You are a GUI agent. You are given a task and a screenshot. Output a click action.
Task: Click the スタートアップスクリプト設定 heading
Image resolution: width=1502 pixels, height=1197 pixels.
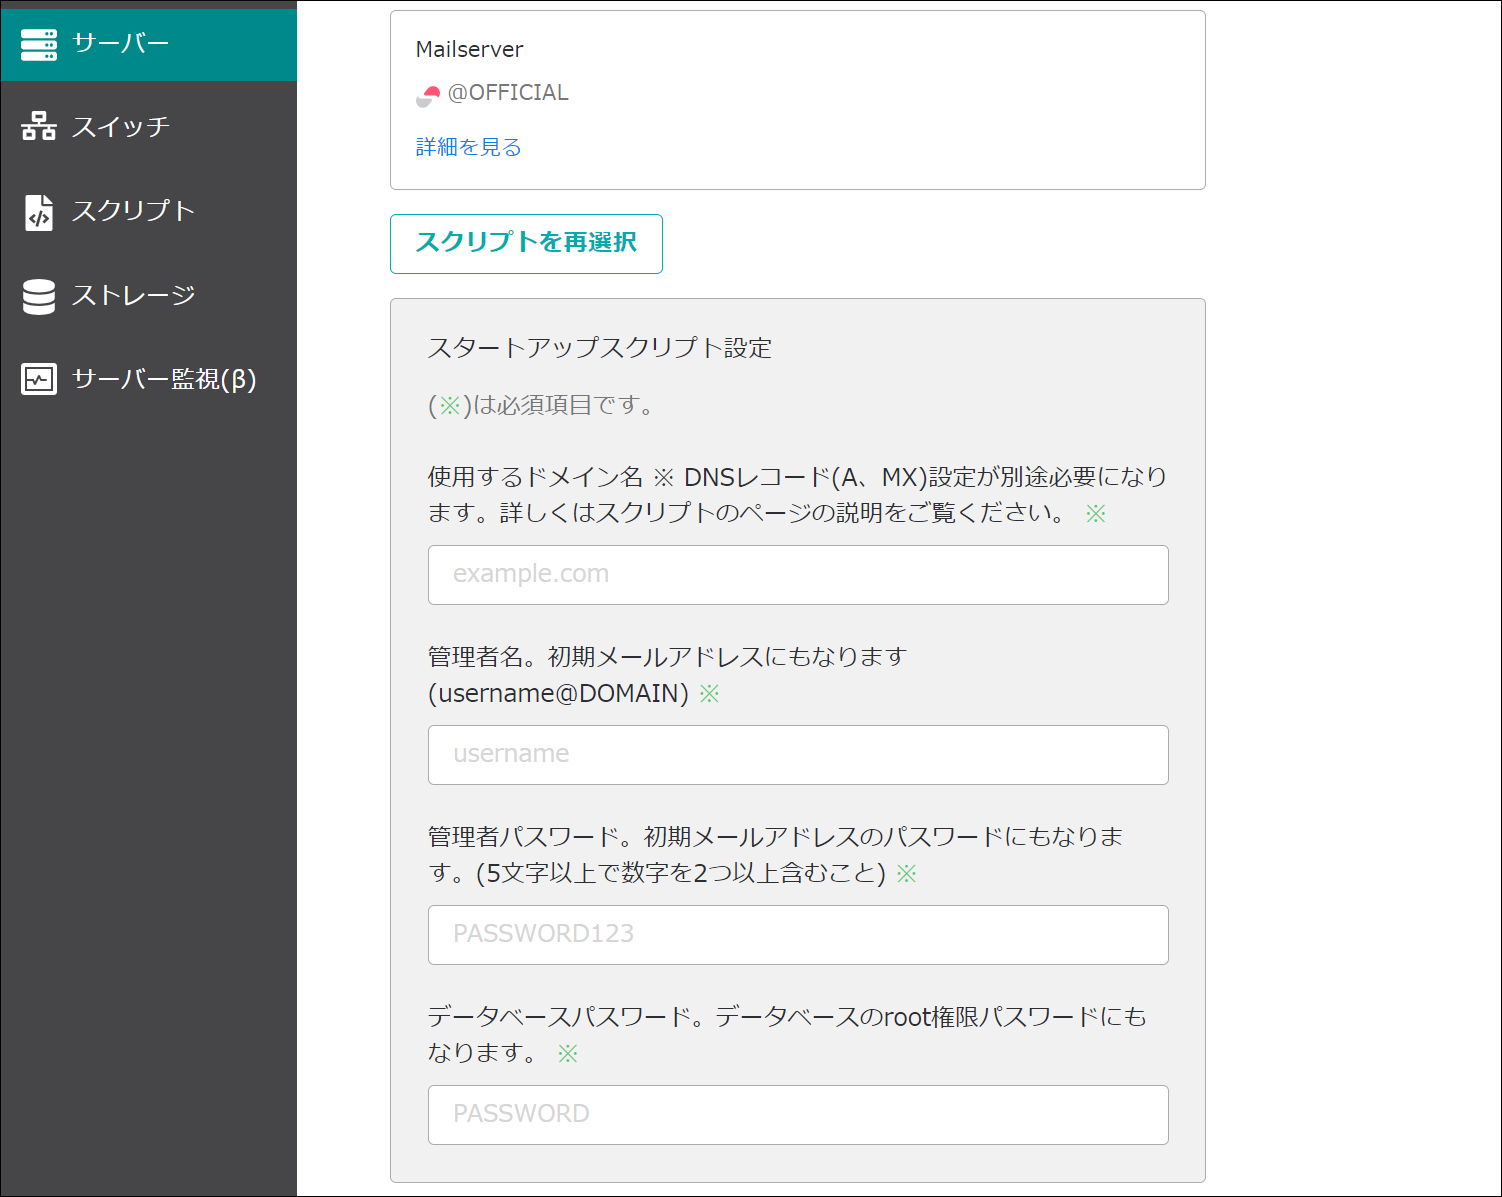(x=599, y=348)
